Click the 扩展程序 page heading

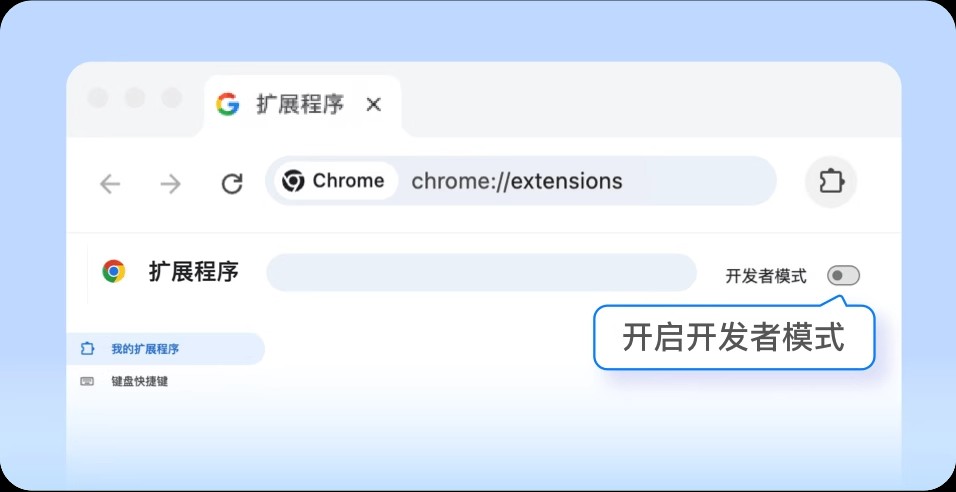click(194, 271)
